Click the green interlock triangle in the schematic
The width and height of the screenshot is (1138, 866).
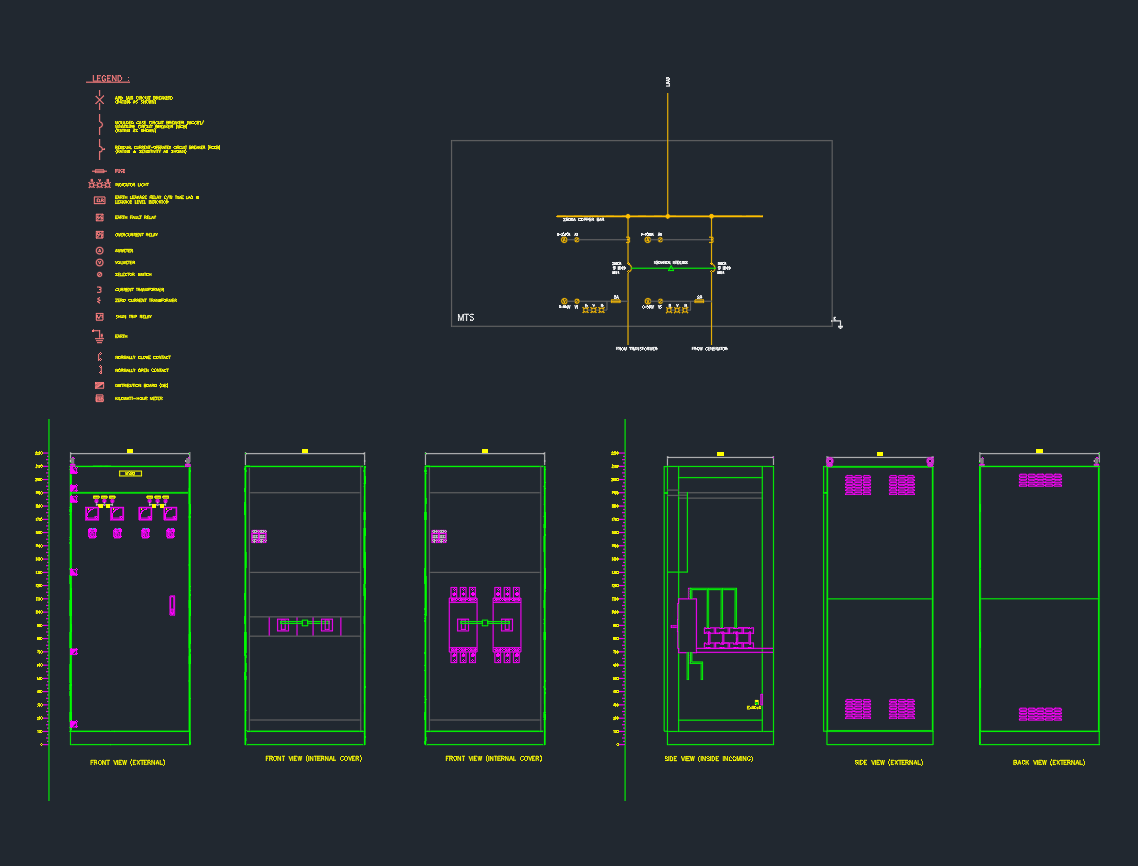pyautogui.click(x=671, y=268)
